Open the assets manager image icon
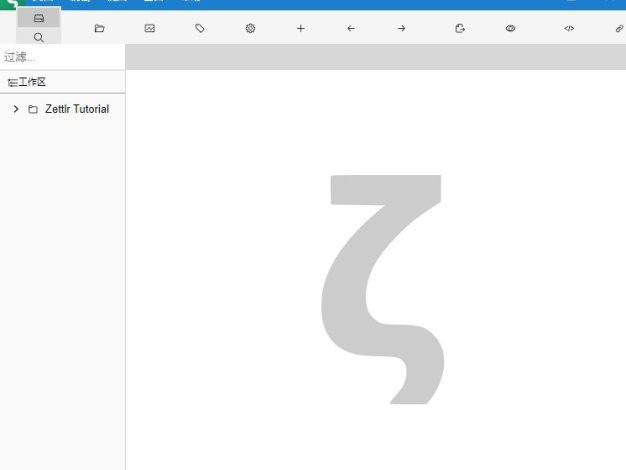 150,28
